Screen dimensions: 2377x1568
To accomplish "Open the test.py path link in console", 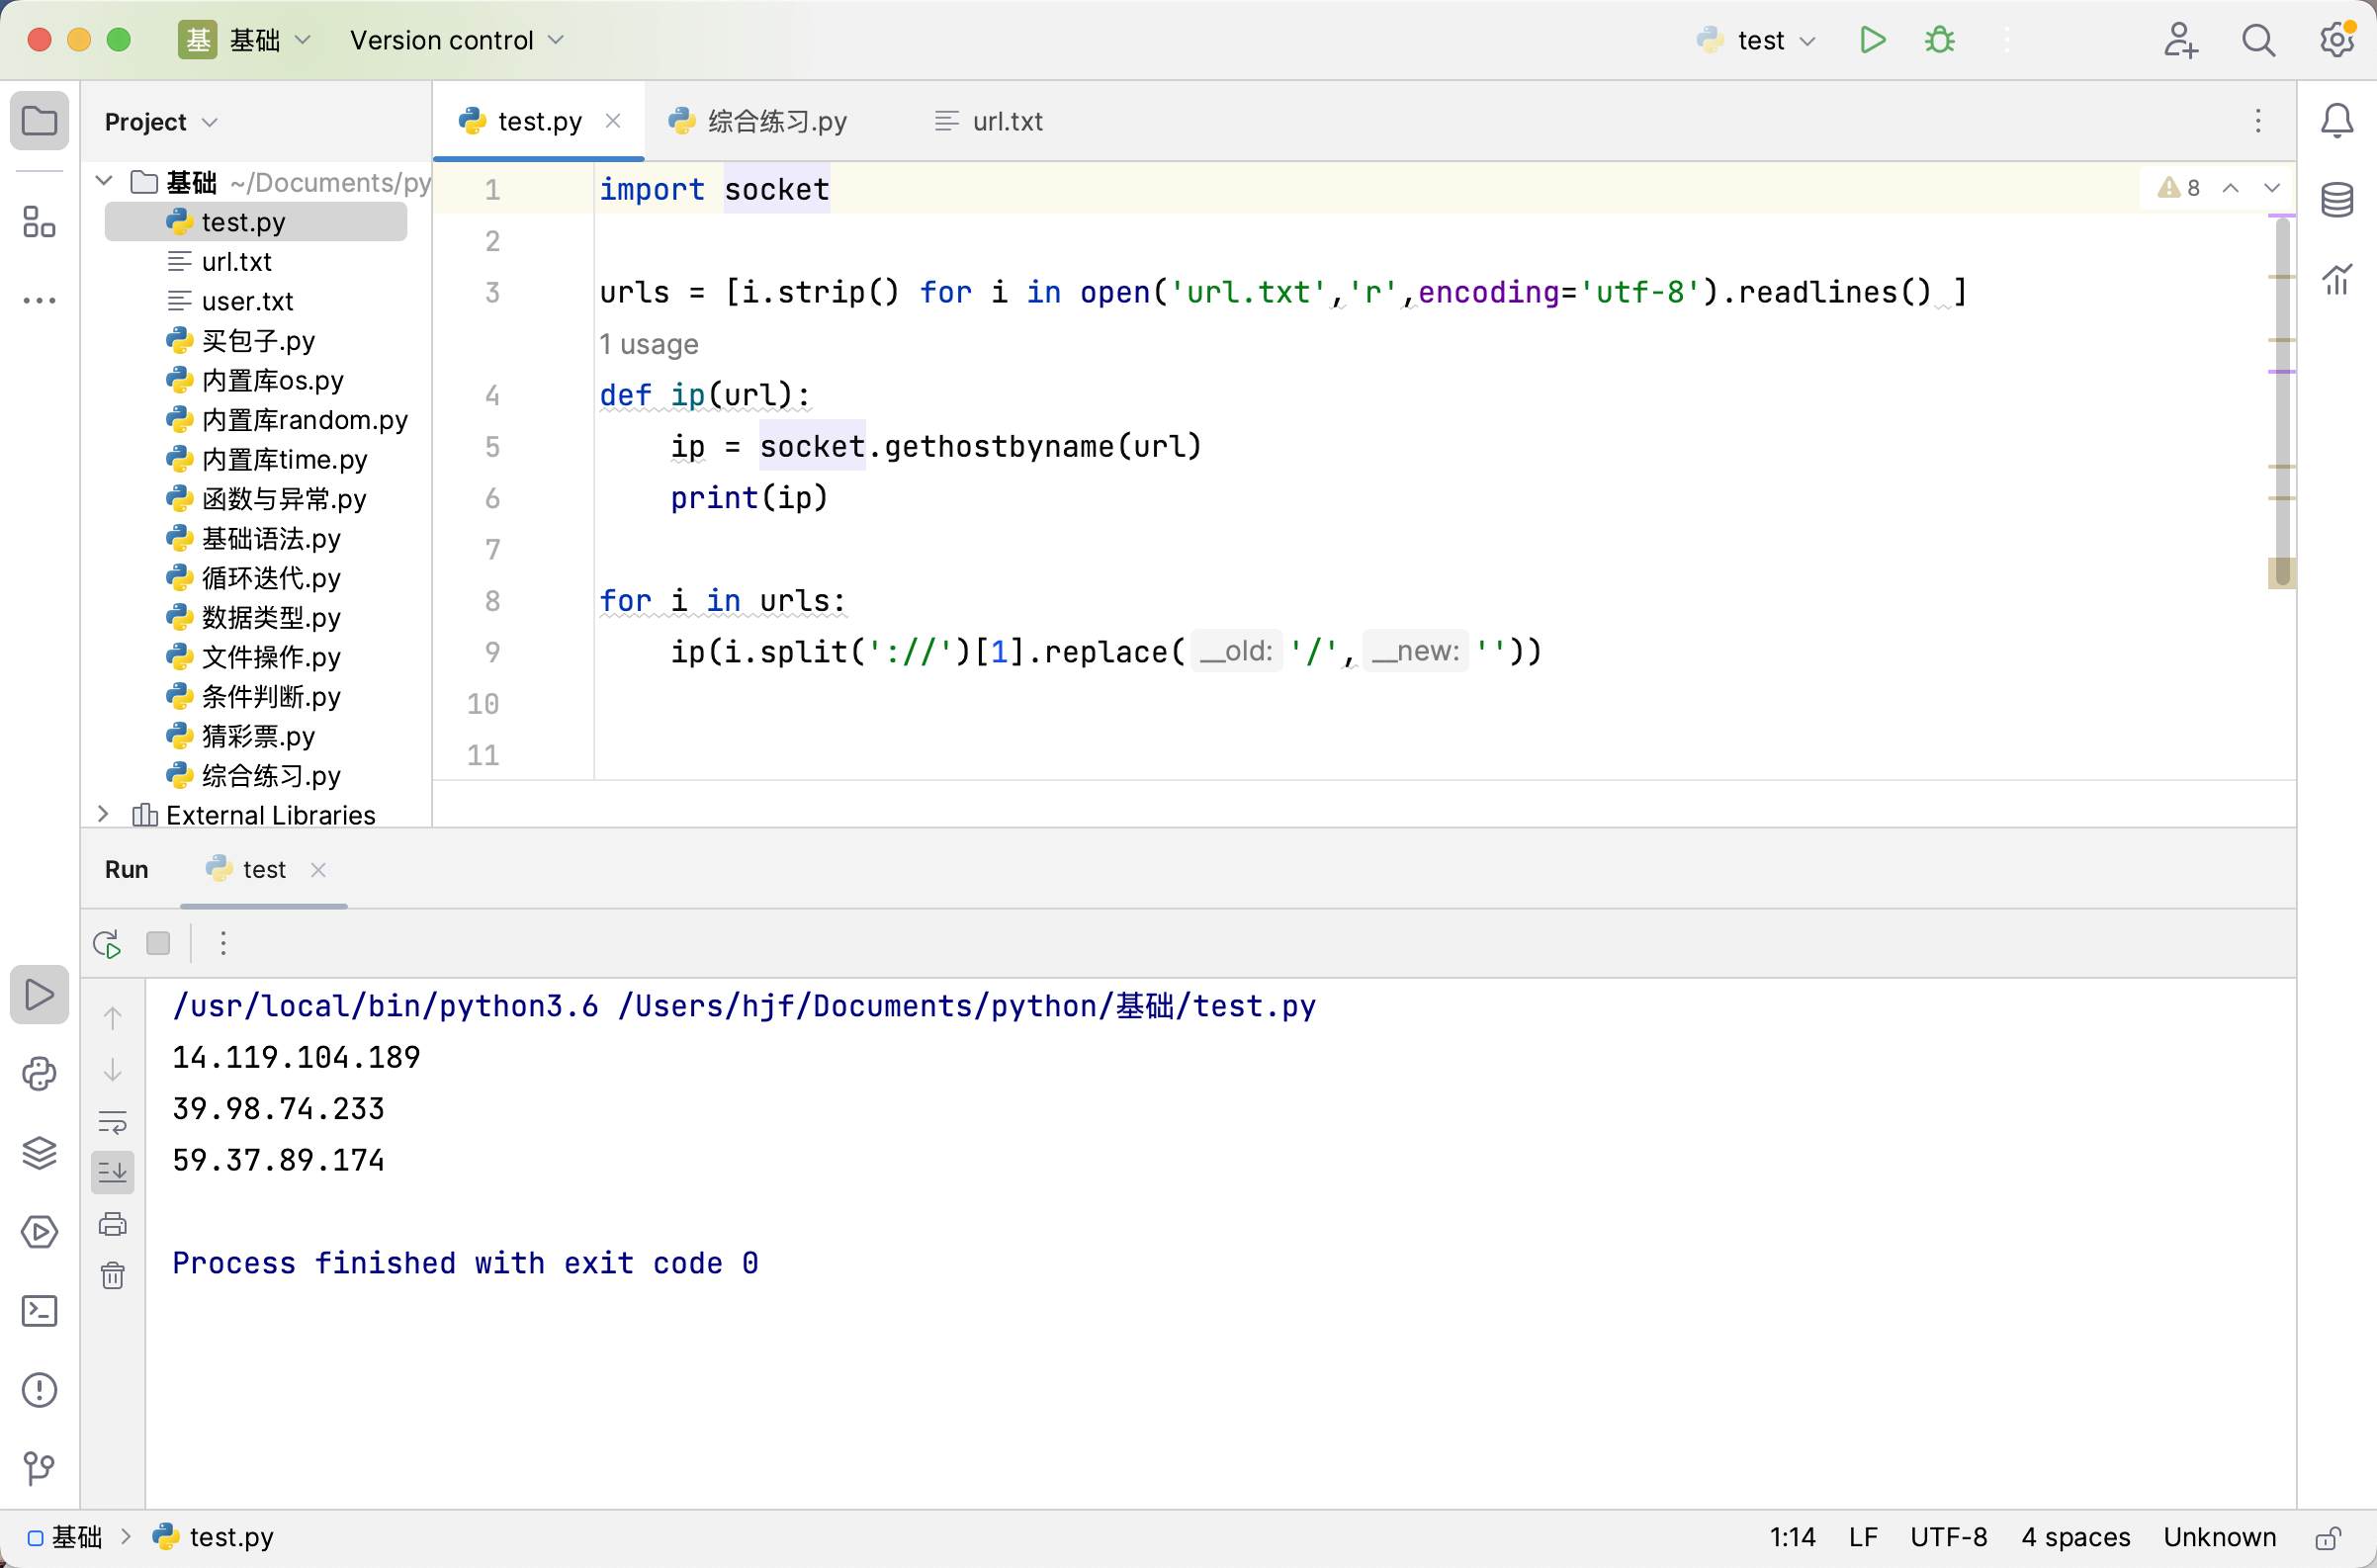I will point(967,1006).
